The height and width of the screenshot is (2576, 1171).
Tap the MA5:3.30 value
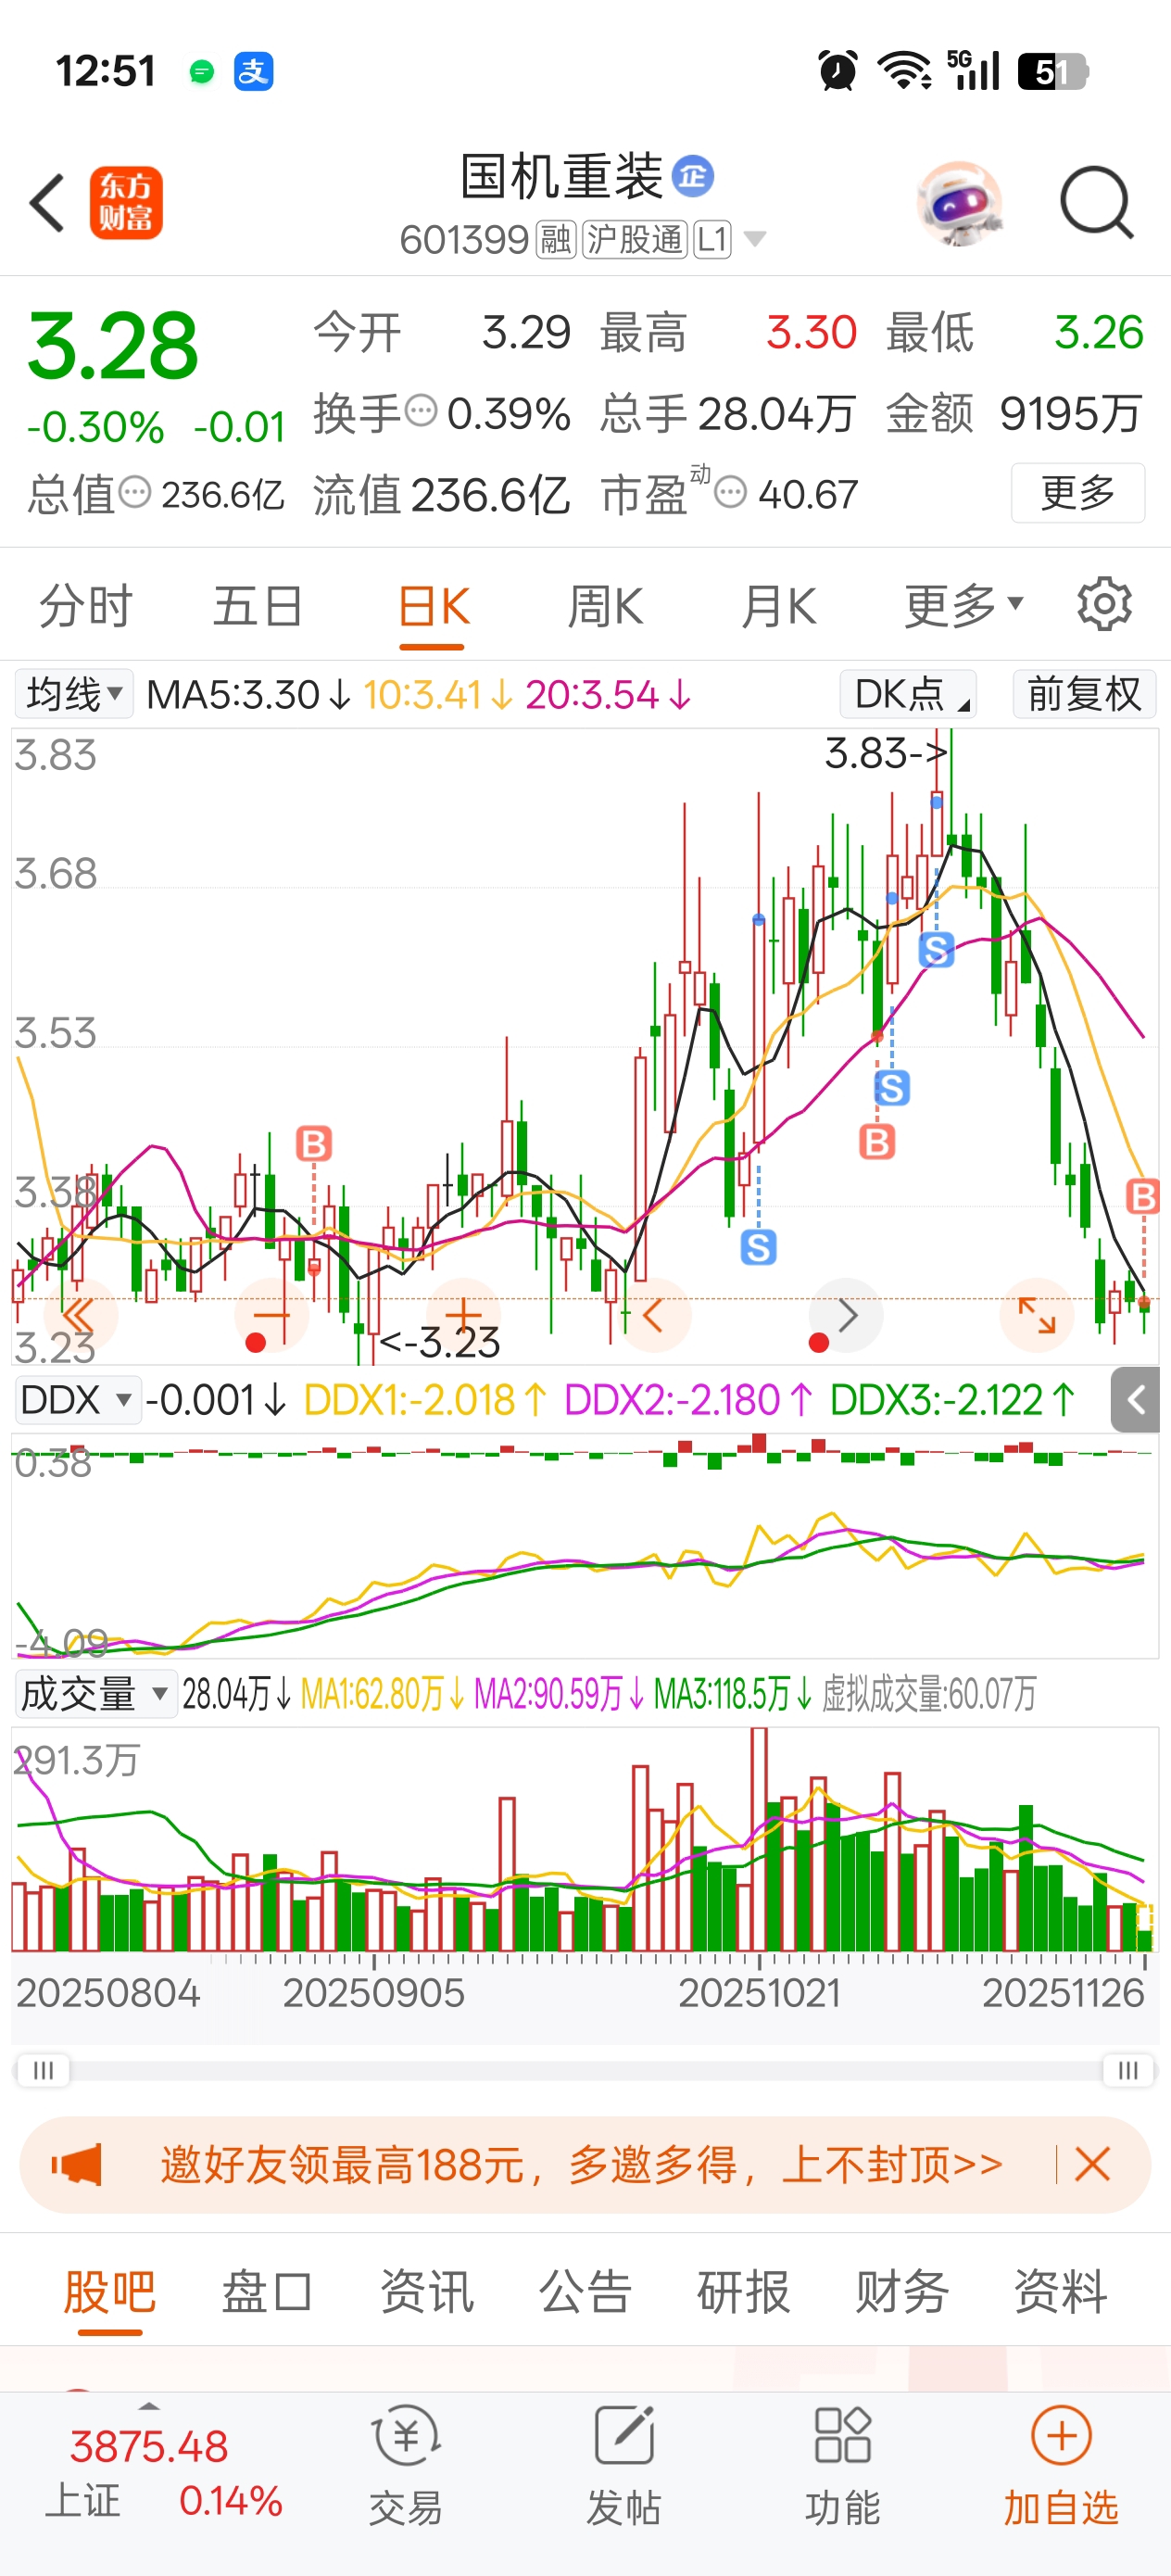[x=248, y=694]
